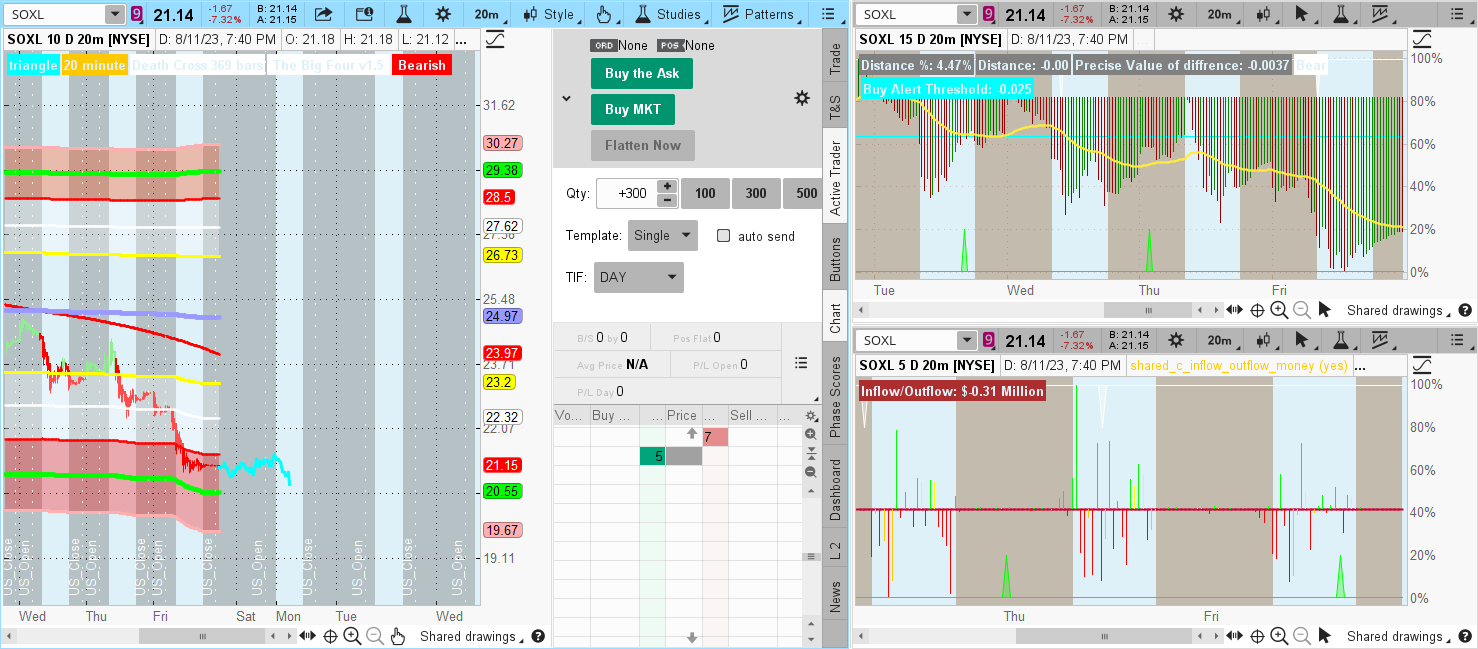Set quantity to 100
The width and height of the screenshot is (1478, 649).
pos(705,193)
